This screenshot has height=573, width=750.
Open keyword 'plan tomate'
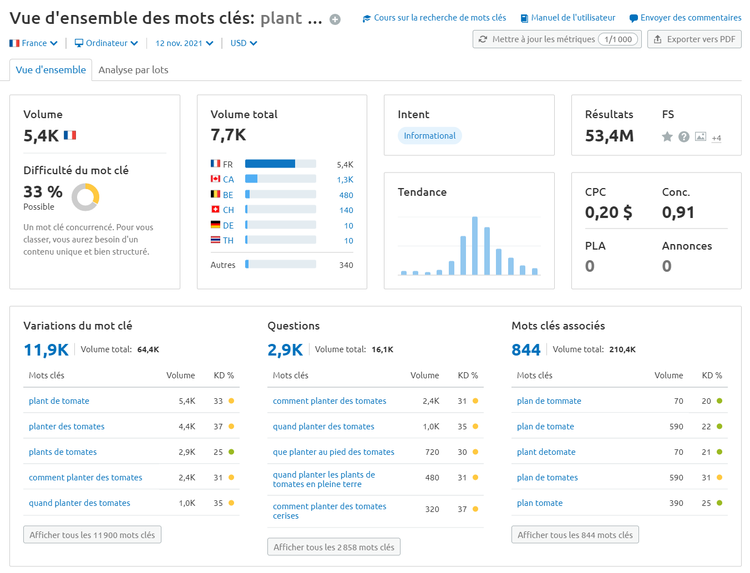(x=540, y=503)
